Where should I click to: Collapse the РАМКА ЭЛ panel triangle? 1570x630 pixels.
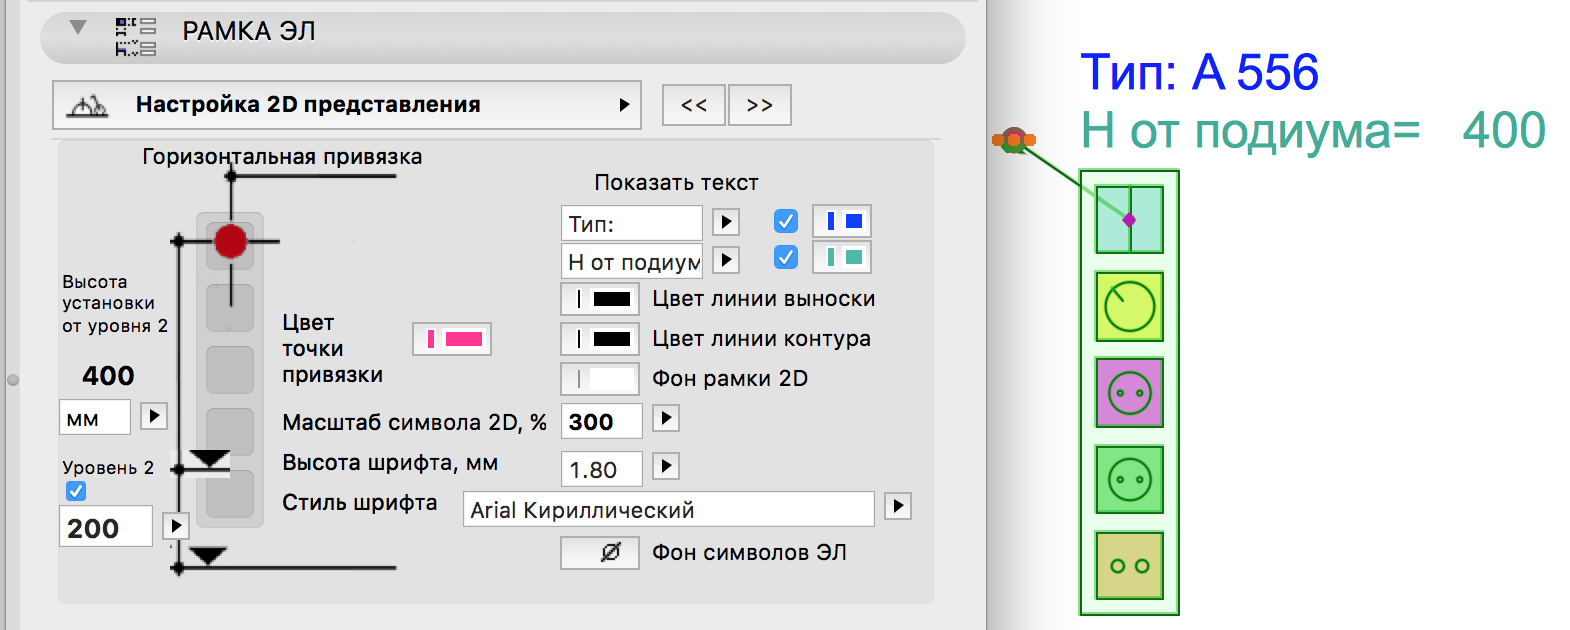click(x=78, y=28)
